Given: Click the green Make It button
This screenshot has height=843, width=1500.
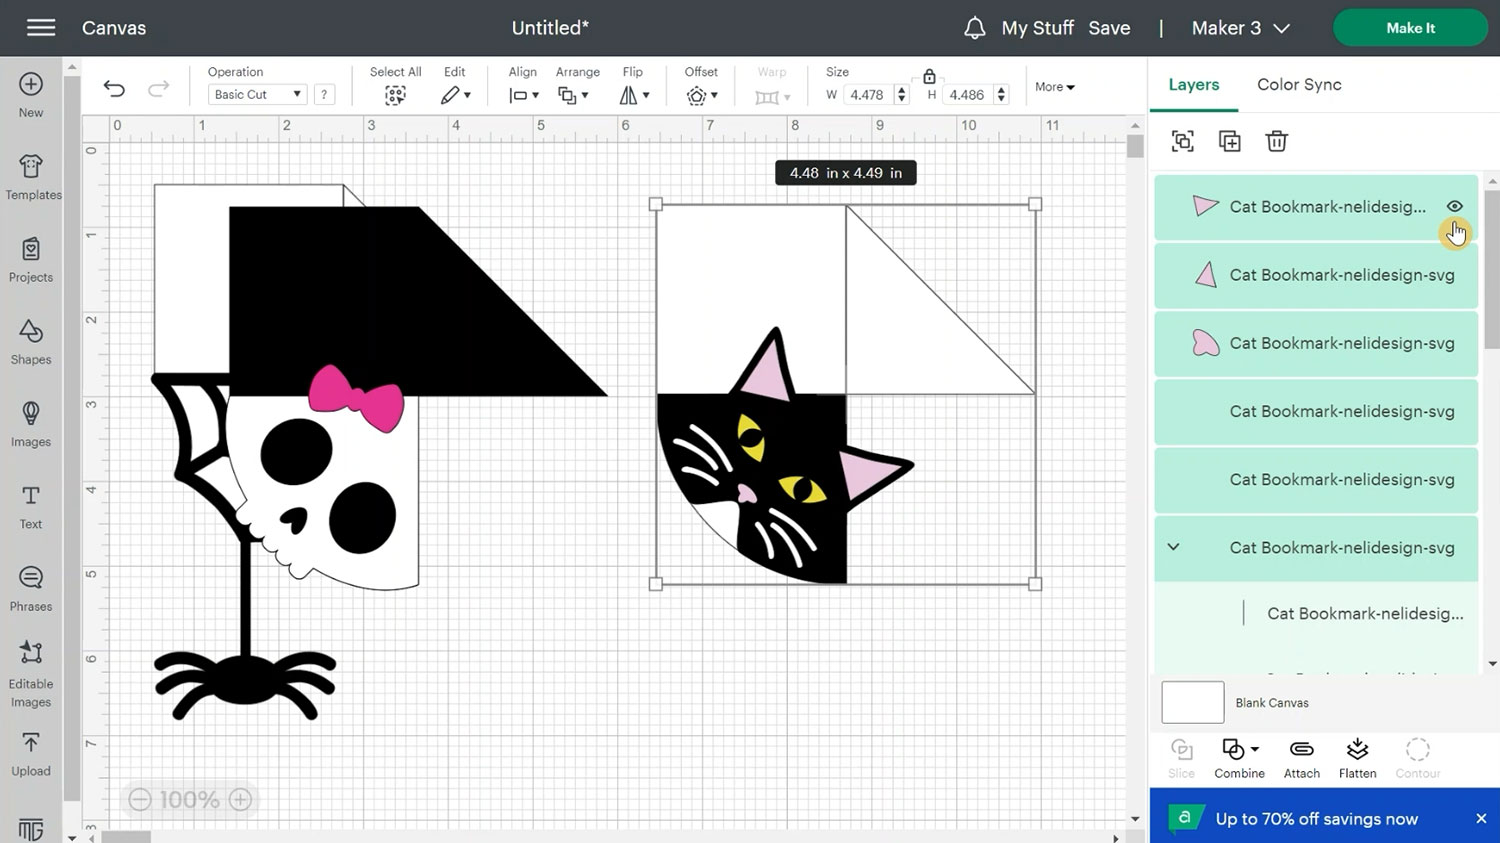Looking at the screenshot, I should tap(1410, 28).
